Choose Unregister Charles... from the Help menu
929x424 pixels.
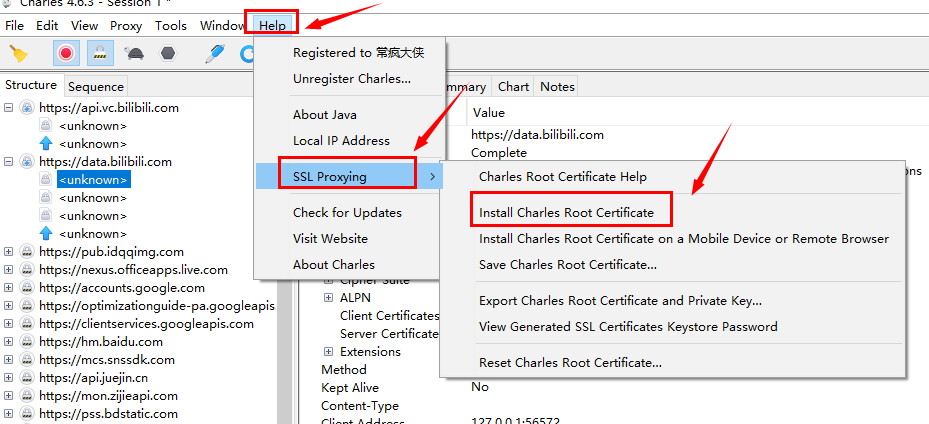pos(352,79)
